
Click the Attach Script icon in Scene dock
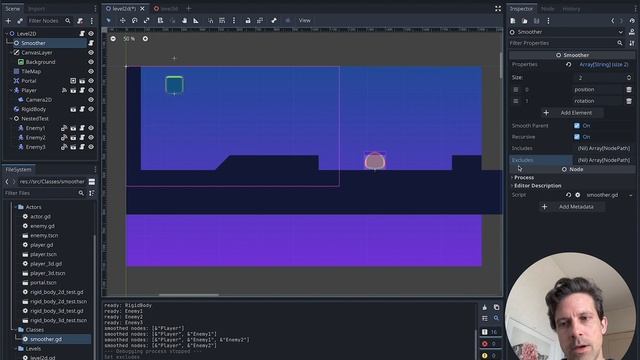coord(80,21)
